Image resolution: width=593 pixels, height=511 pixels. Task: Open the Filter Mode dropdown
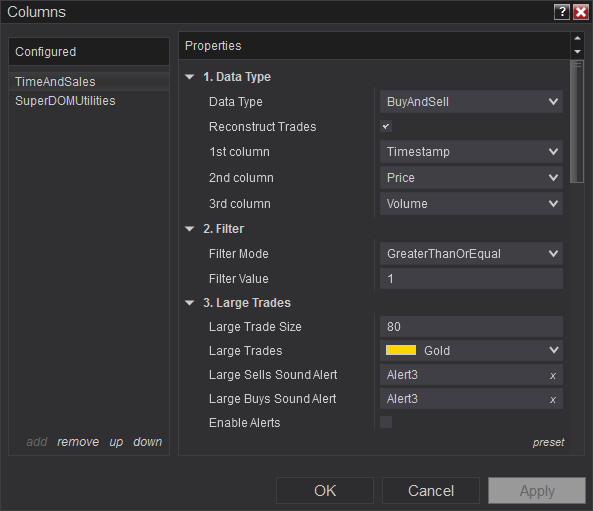(471, 253)
